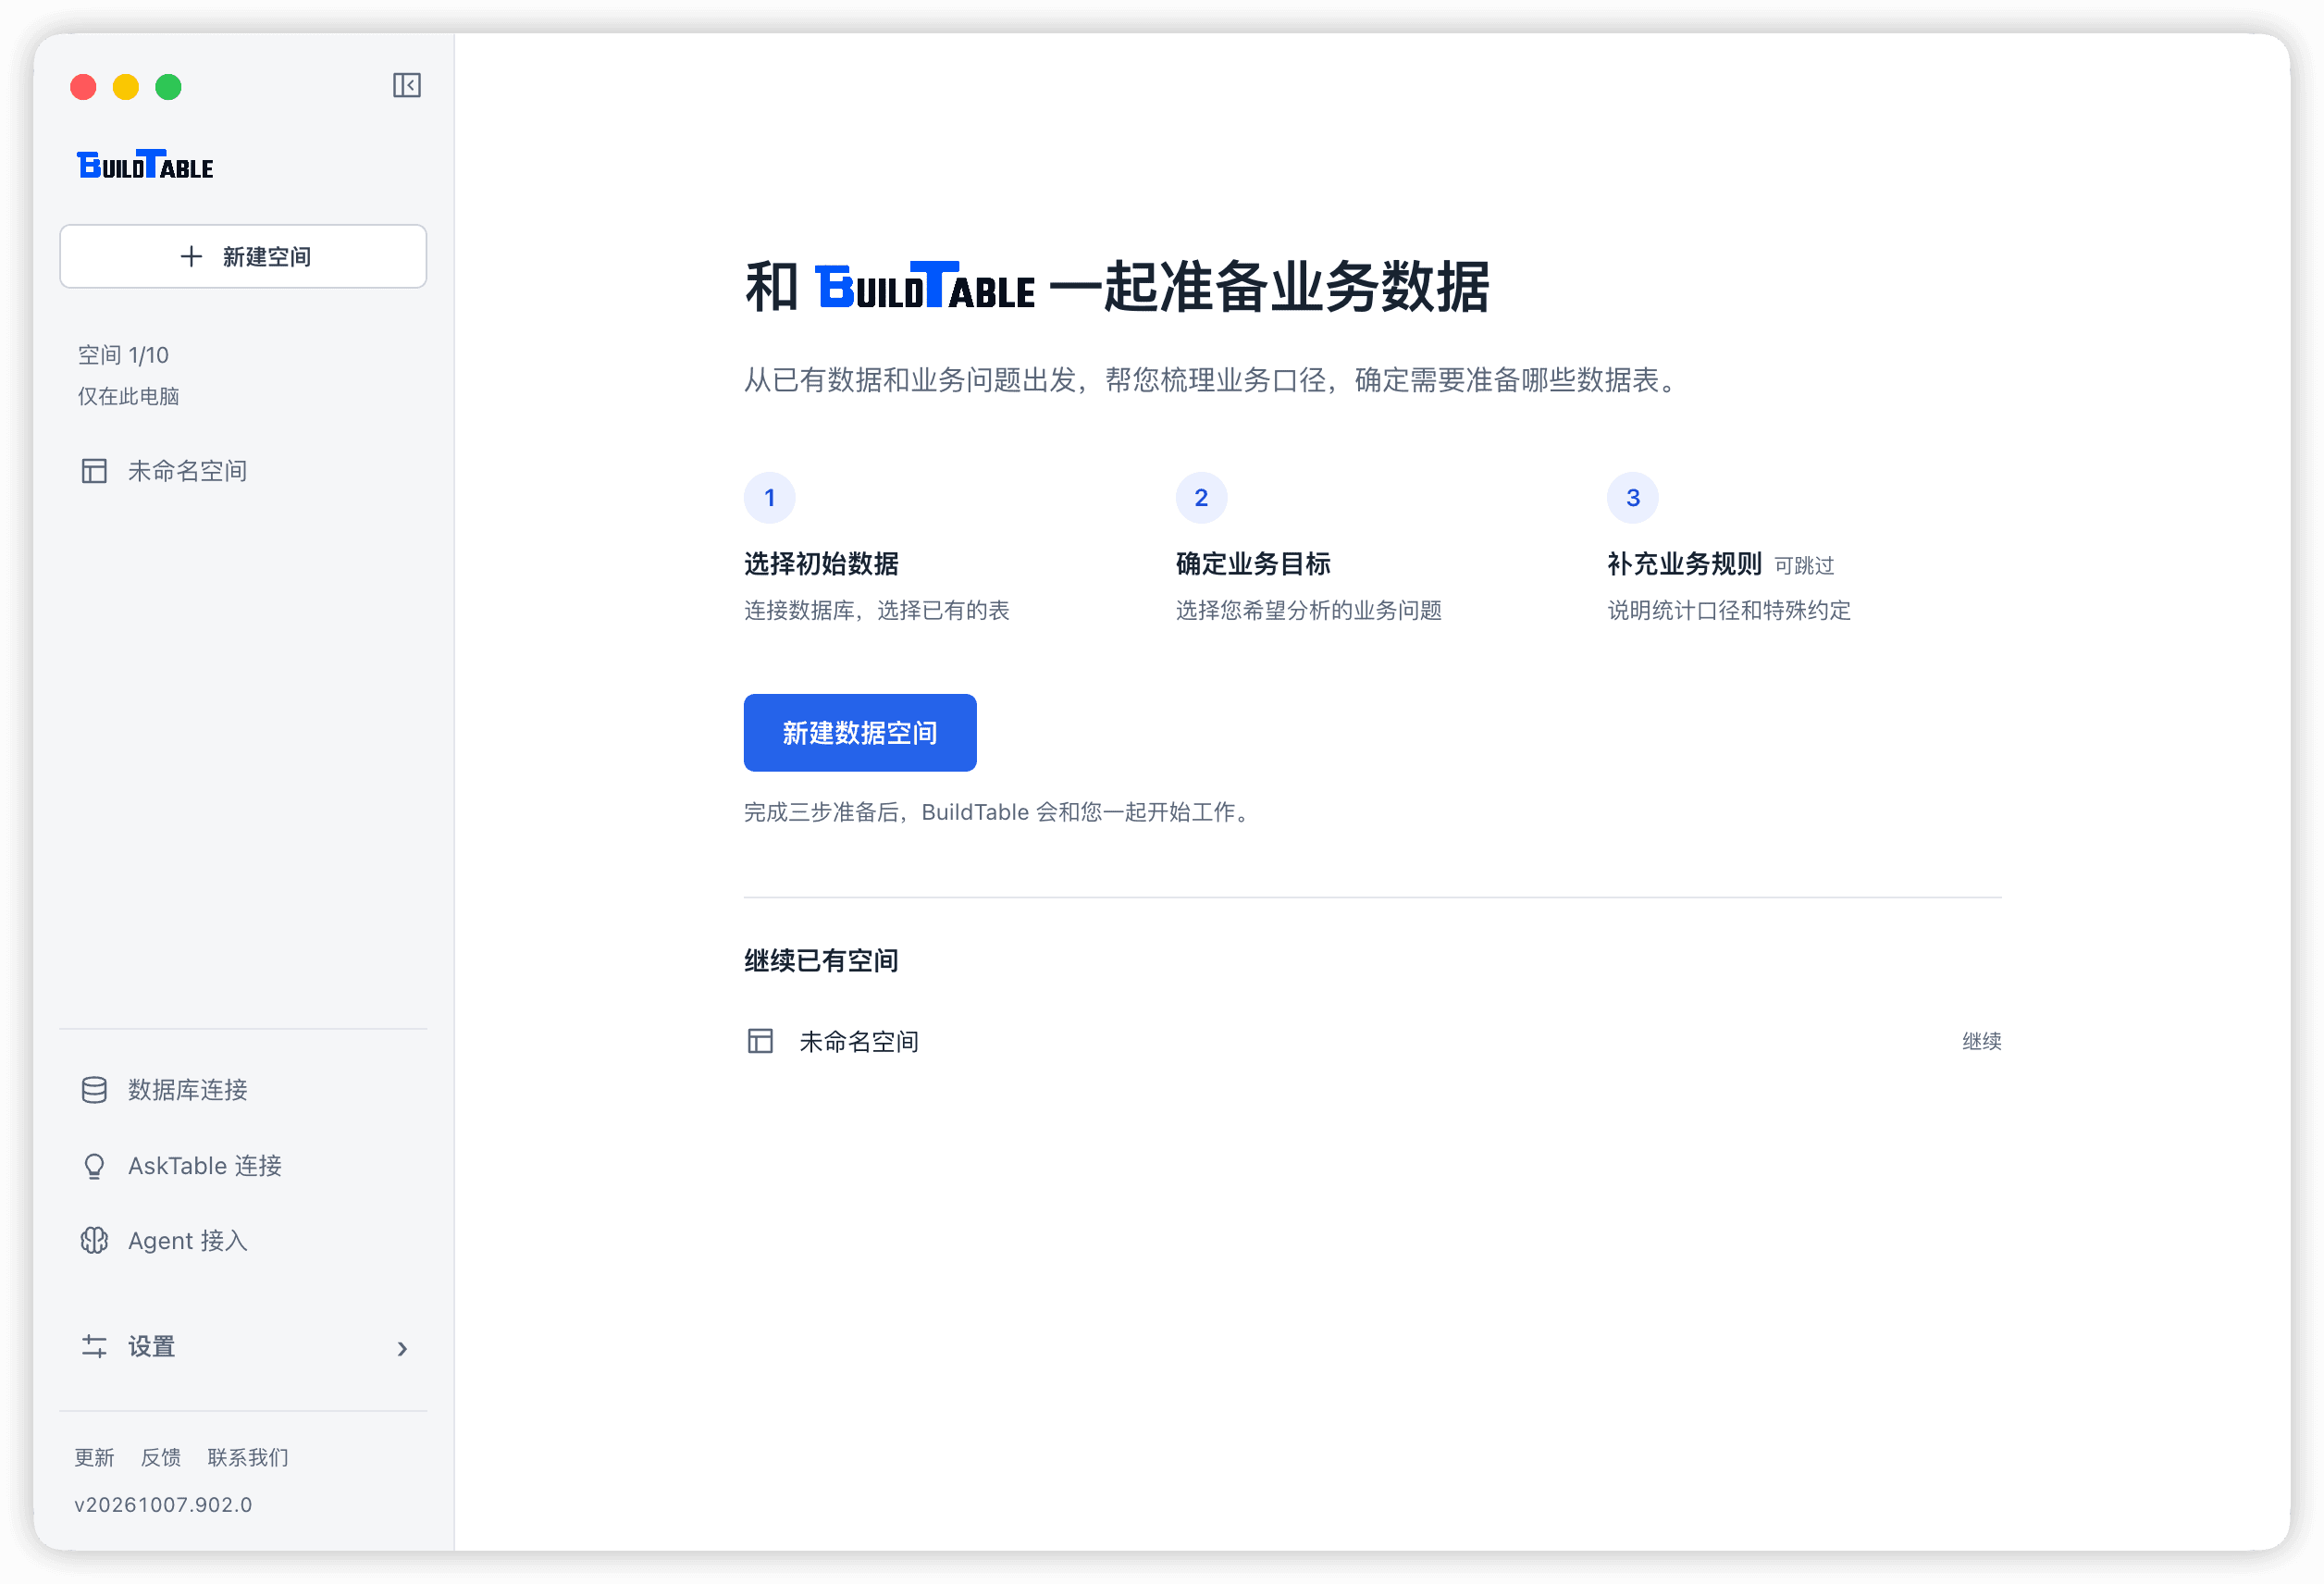Click the 仅在此电脑 label
Viewport: 2324px width, 1584px height.
(x=129, y=396)
